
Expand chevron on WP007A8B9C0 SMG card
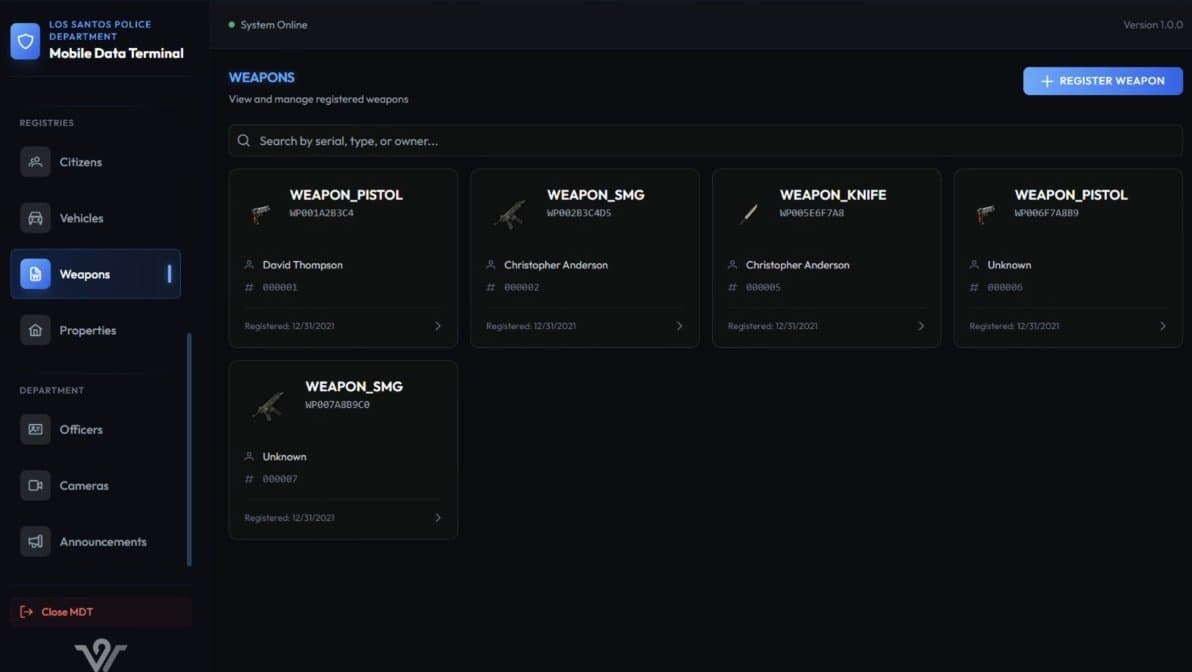(x=438, y=518)
